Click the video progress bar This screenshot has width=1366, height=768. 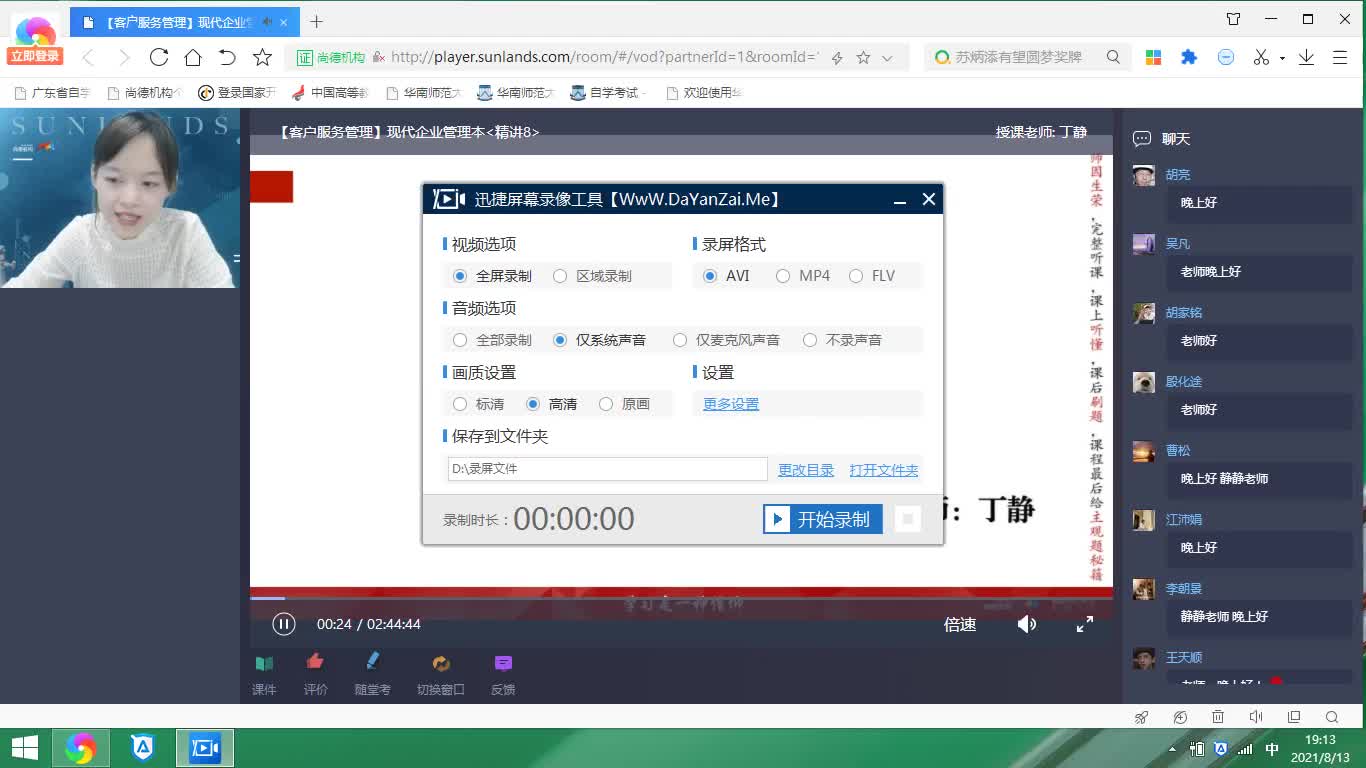coord(681,598)
